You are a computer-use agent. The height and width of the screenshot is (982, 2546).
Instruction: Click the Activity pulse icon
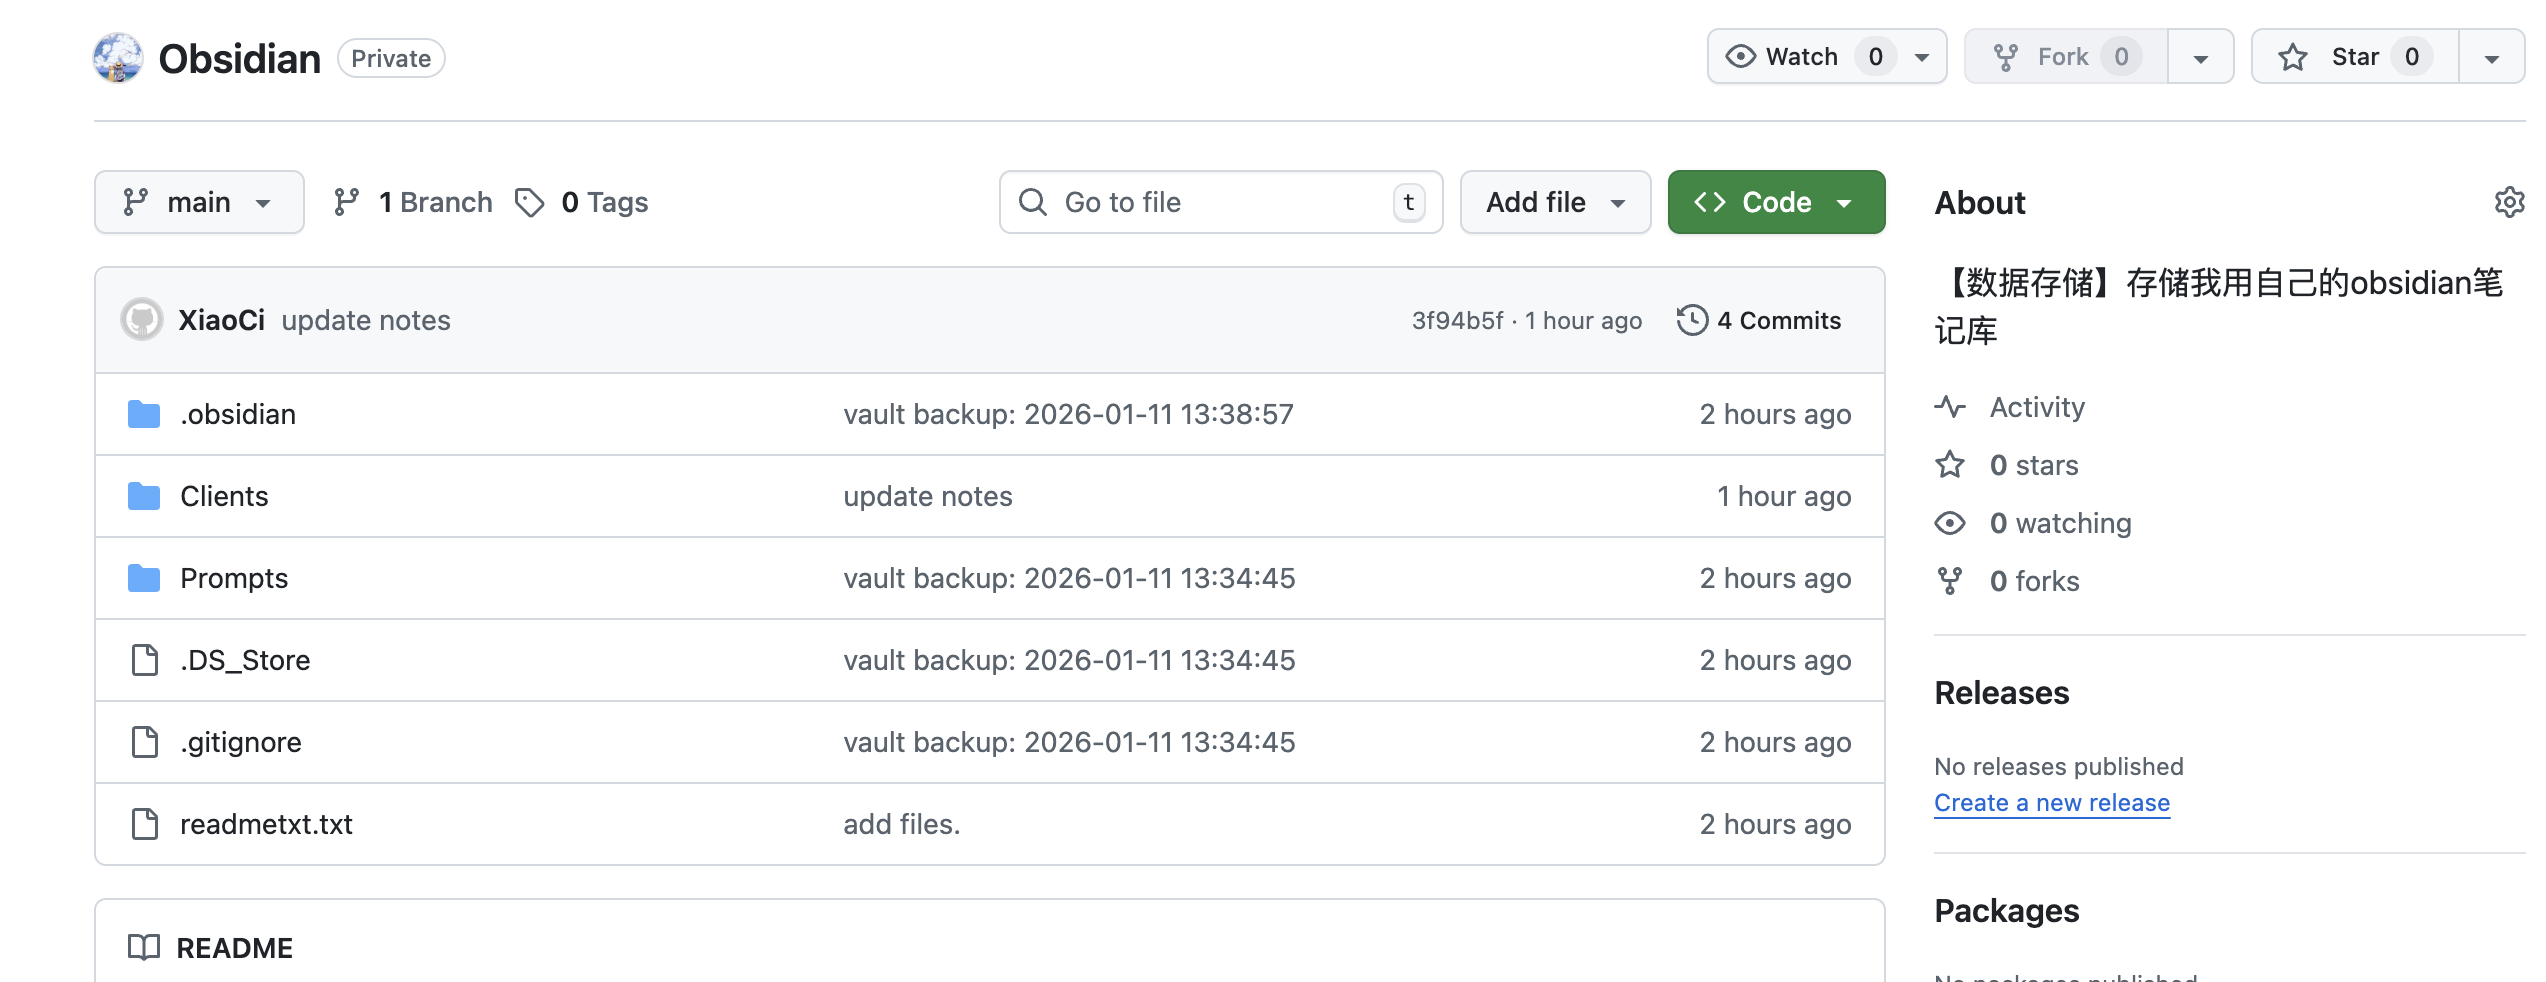point(1950,407)
